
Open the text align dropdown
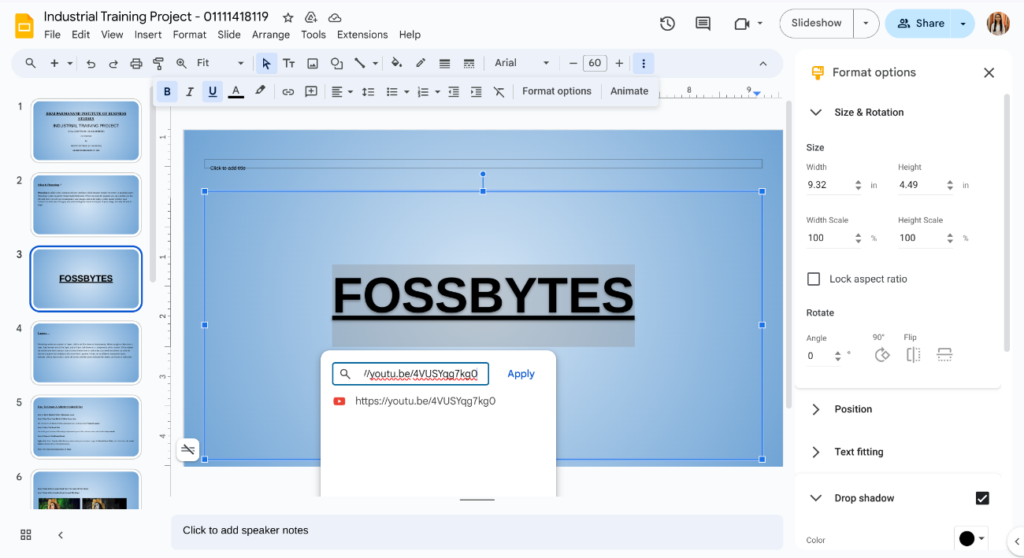click(x=342, y=91)
